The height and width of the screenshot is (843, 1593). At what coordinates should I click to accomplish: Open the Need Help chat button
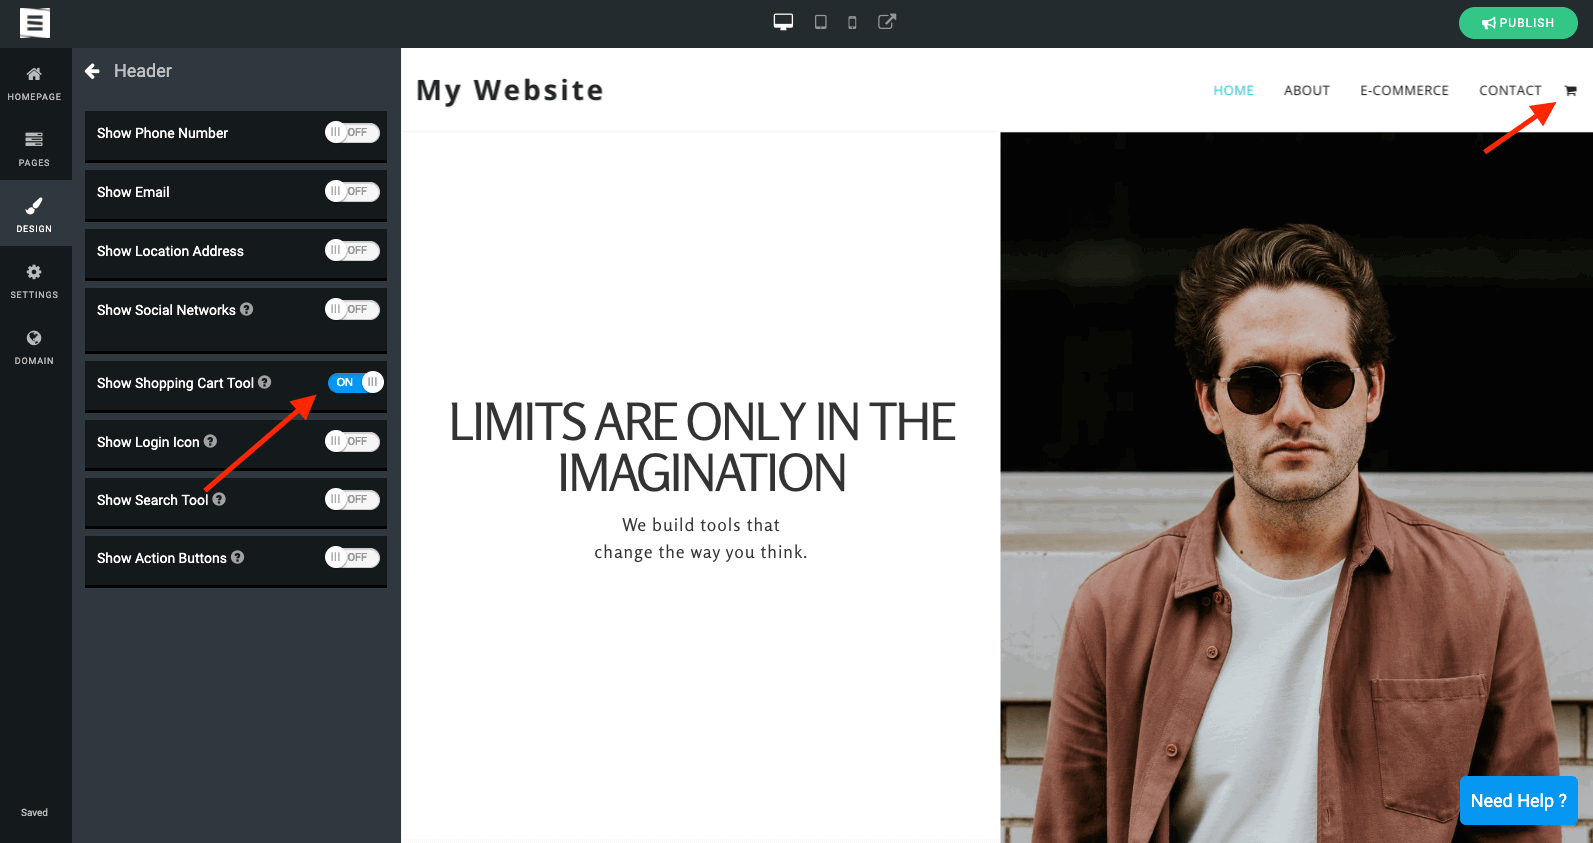(1518, 801)
